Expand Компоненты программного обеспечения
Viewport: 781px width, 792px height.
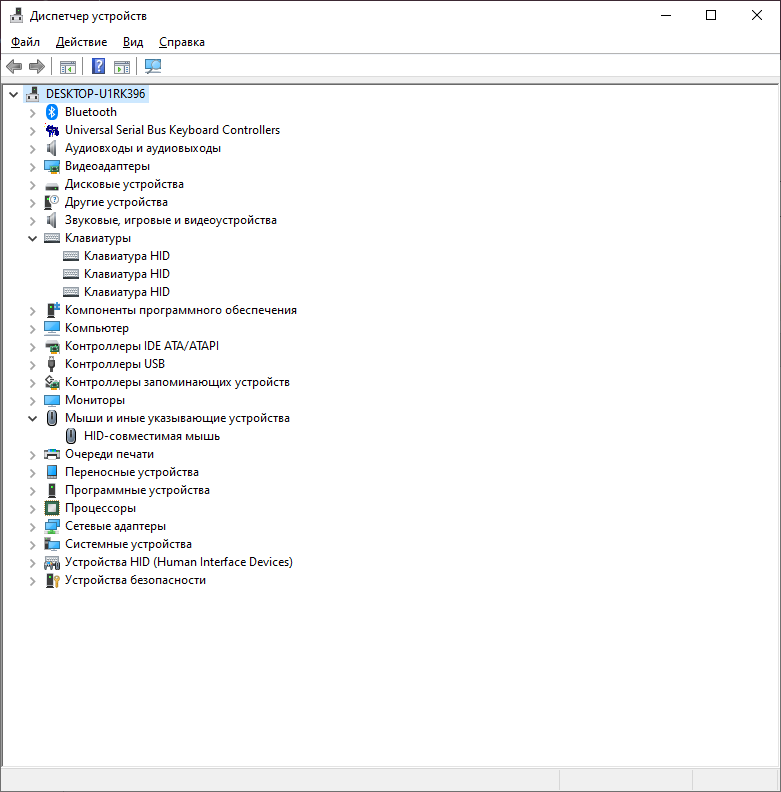[x=33, y=310]
